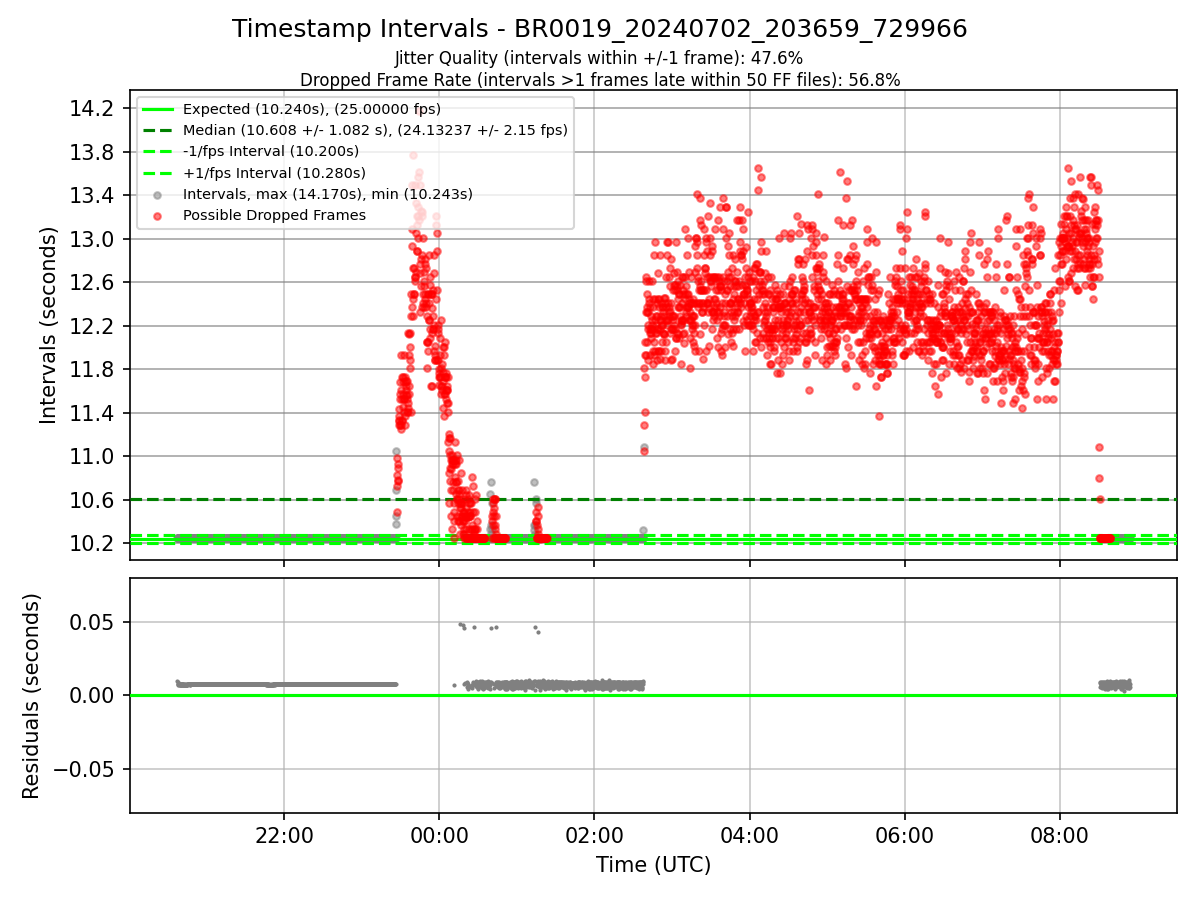
Task: Click the "Residuals (seconds)" y-axis label
Action: pyautogui.click(x=32, y=696)
